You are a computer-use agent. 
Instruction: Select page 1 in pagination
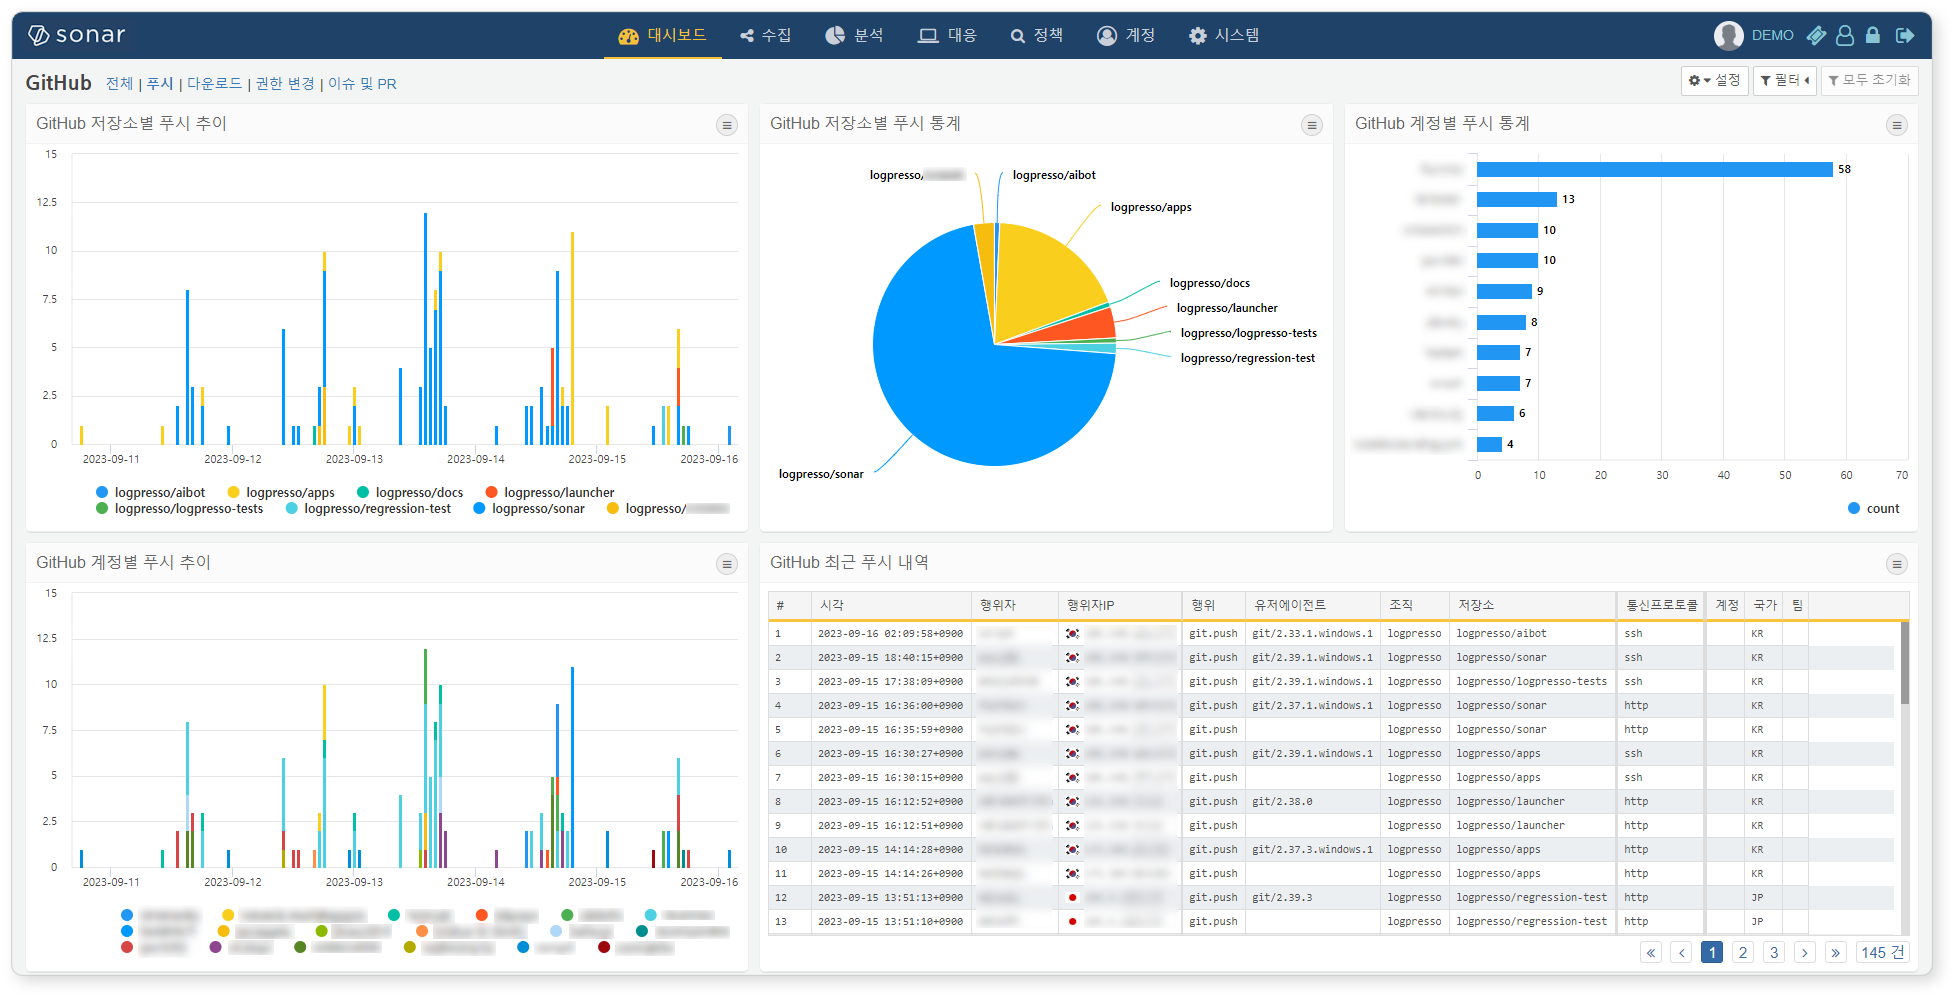1712,953
